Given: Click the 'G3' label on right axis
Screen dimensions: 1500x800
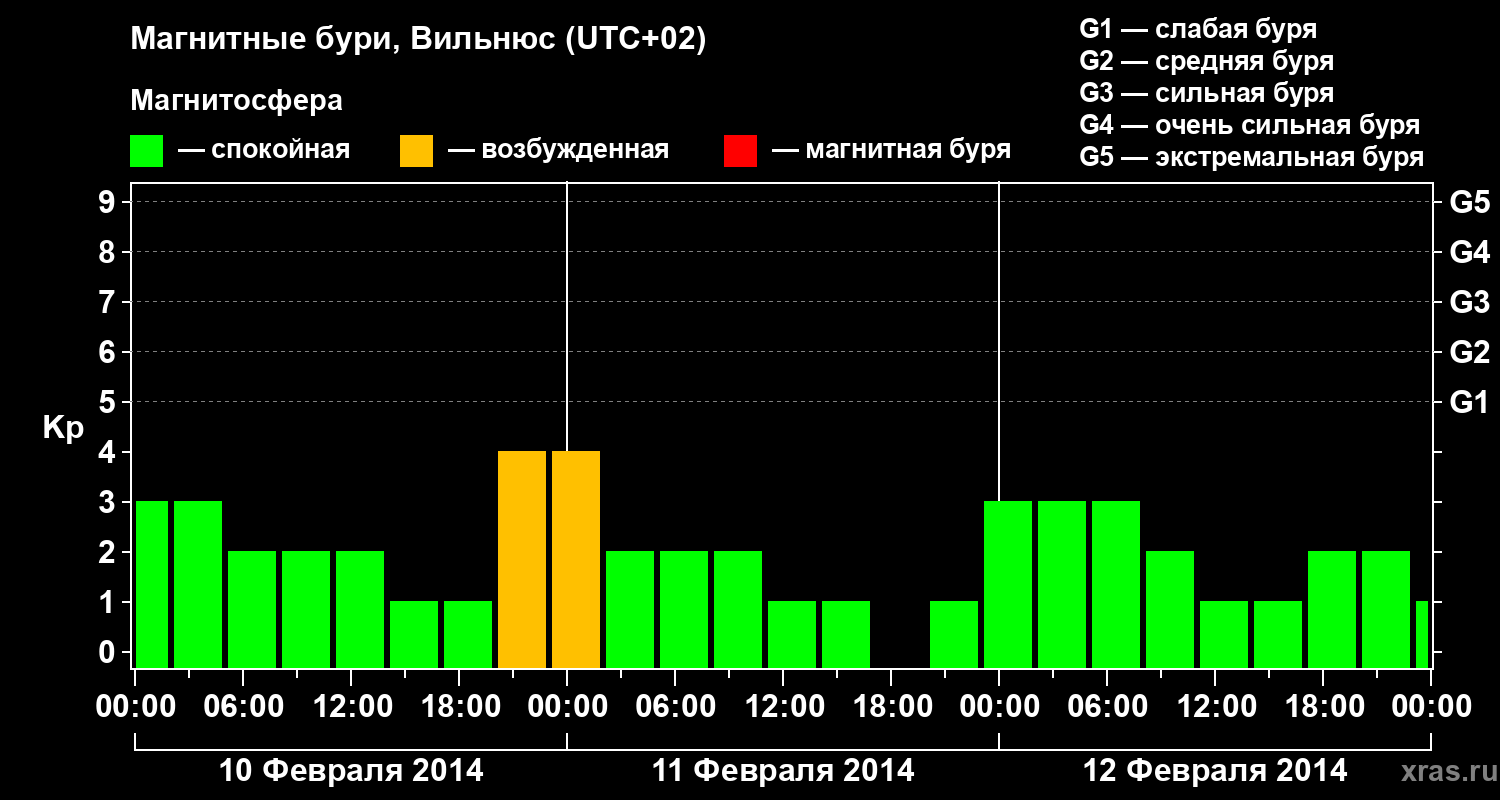Looking at the screenshot, I should (1469, 302).
